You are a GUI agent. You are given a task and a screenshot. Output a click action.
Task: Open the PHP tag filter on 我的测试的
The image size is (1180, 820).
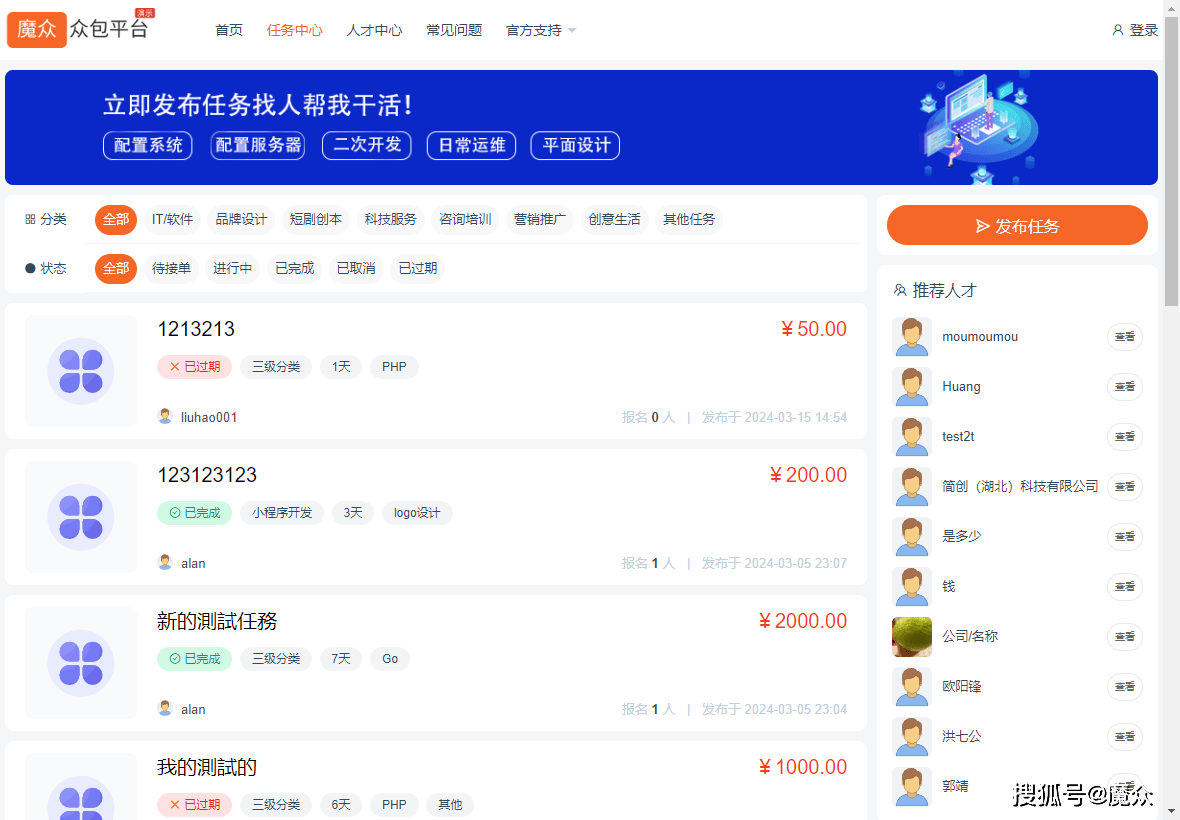tap(394, 804)
